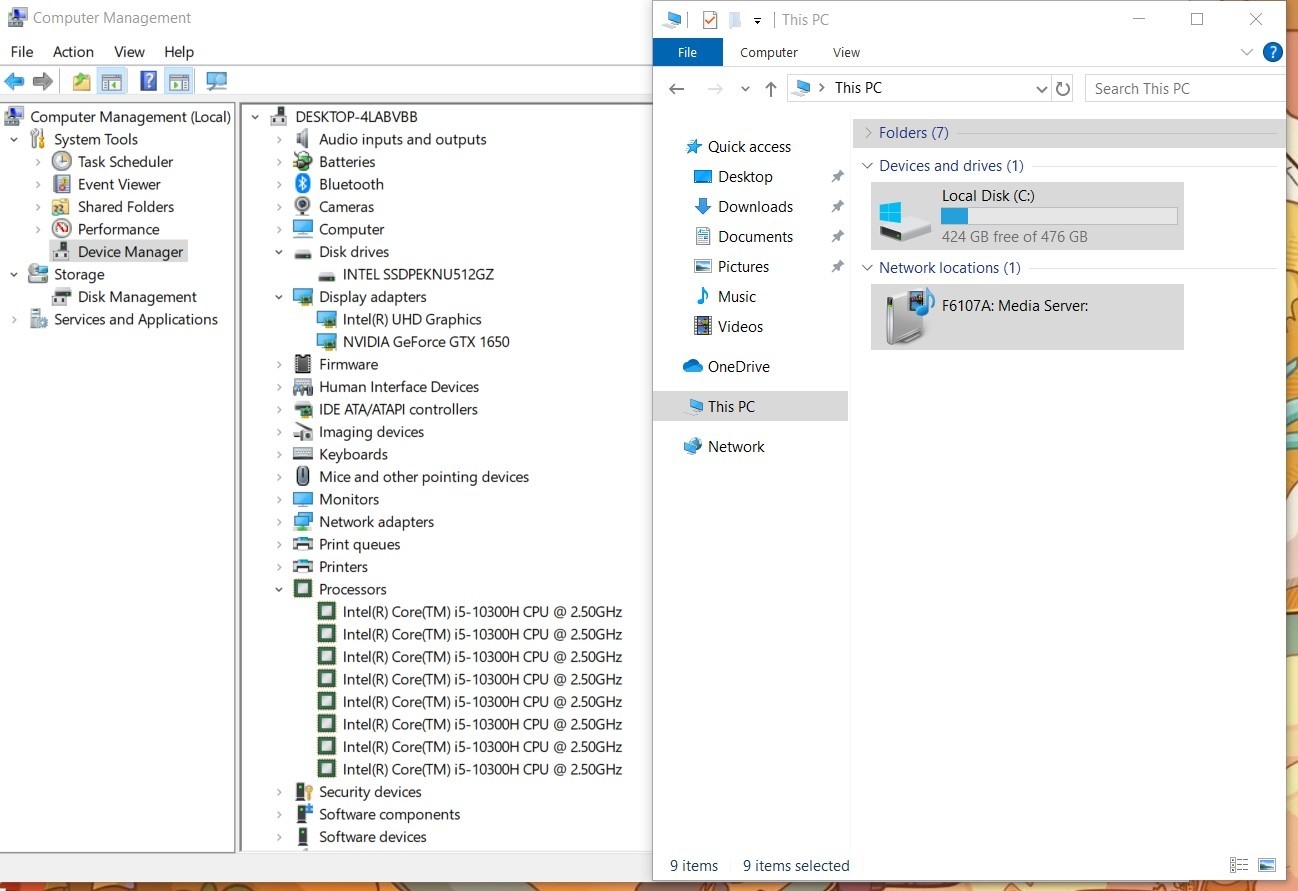The height and width of the screenshot is (891, 1298).
Task: Click the Scan for hardware changes toolbar icon
Action: (x=216, y=82)
